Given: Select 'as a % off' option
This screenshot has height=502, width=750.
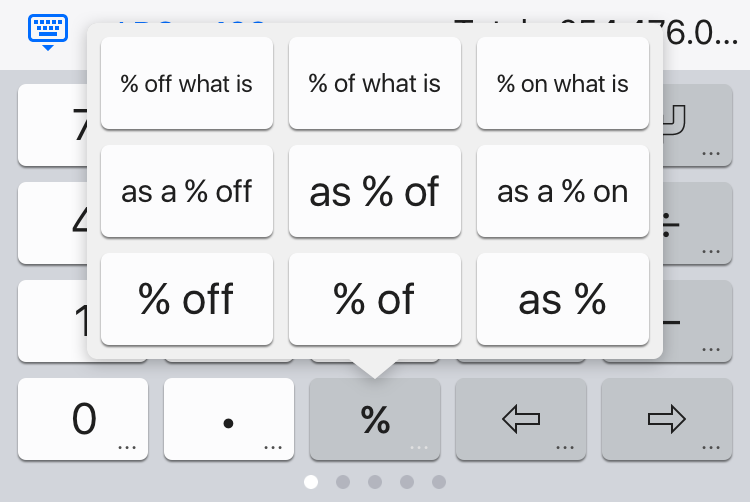Looking at the screenshot, I should 187,191.
